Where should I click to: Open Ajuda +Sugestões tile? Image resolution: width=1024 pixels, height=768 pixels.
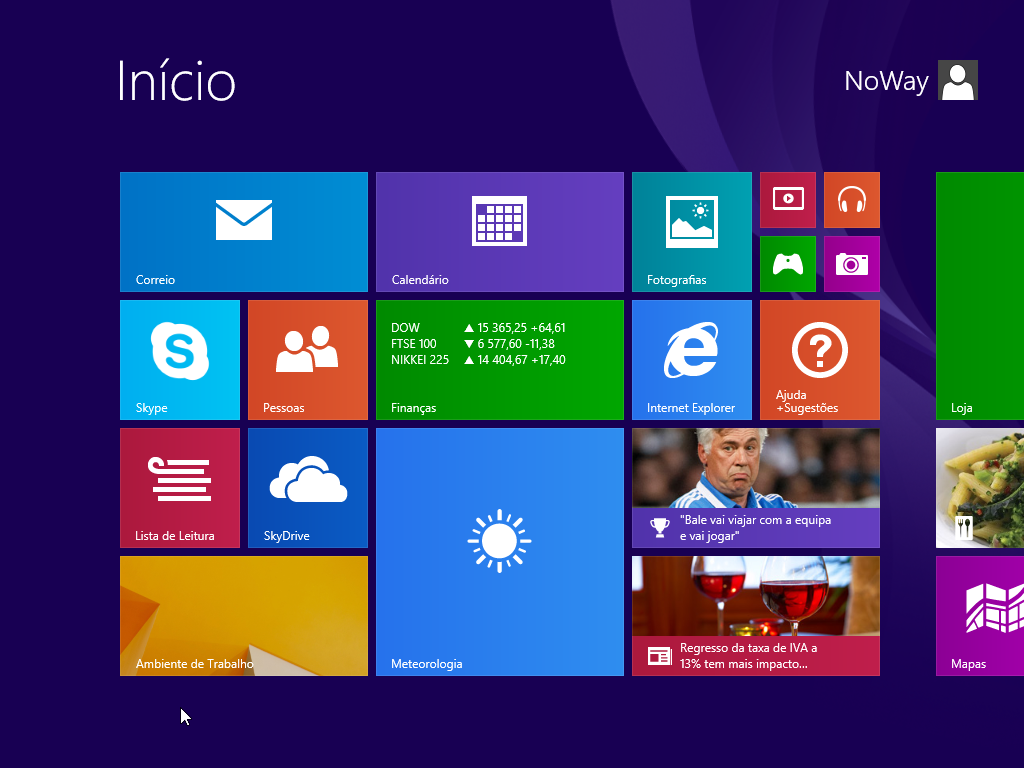820,360
